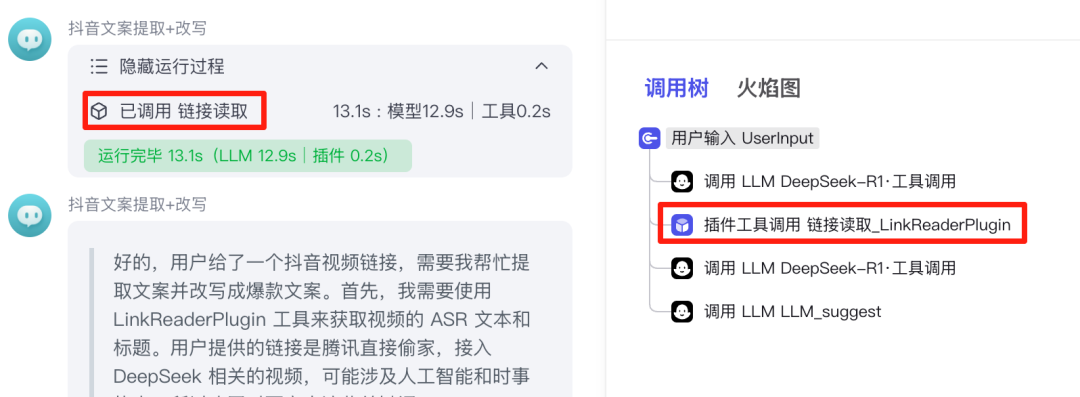Image resolution: width=1080 pixels, height=397 pixels.
Task: Open the 已调用 链接读取 call entry
Action: pyautogui.click(x=175, y=111)
